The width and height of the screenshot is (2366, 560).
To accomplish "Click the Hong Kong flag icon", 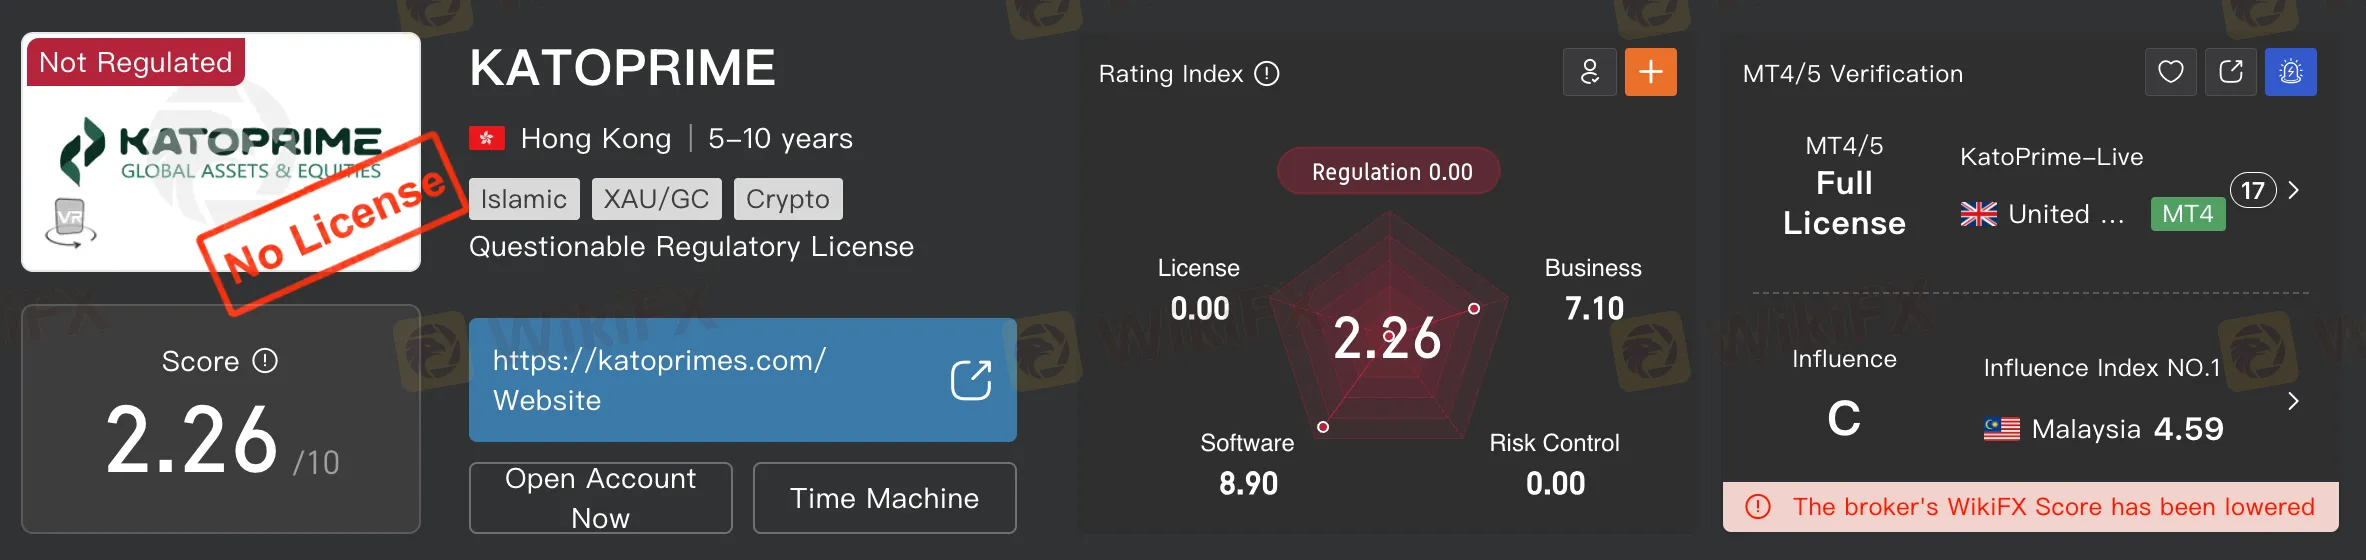I will pos(487,138).
